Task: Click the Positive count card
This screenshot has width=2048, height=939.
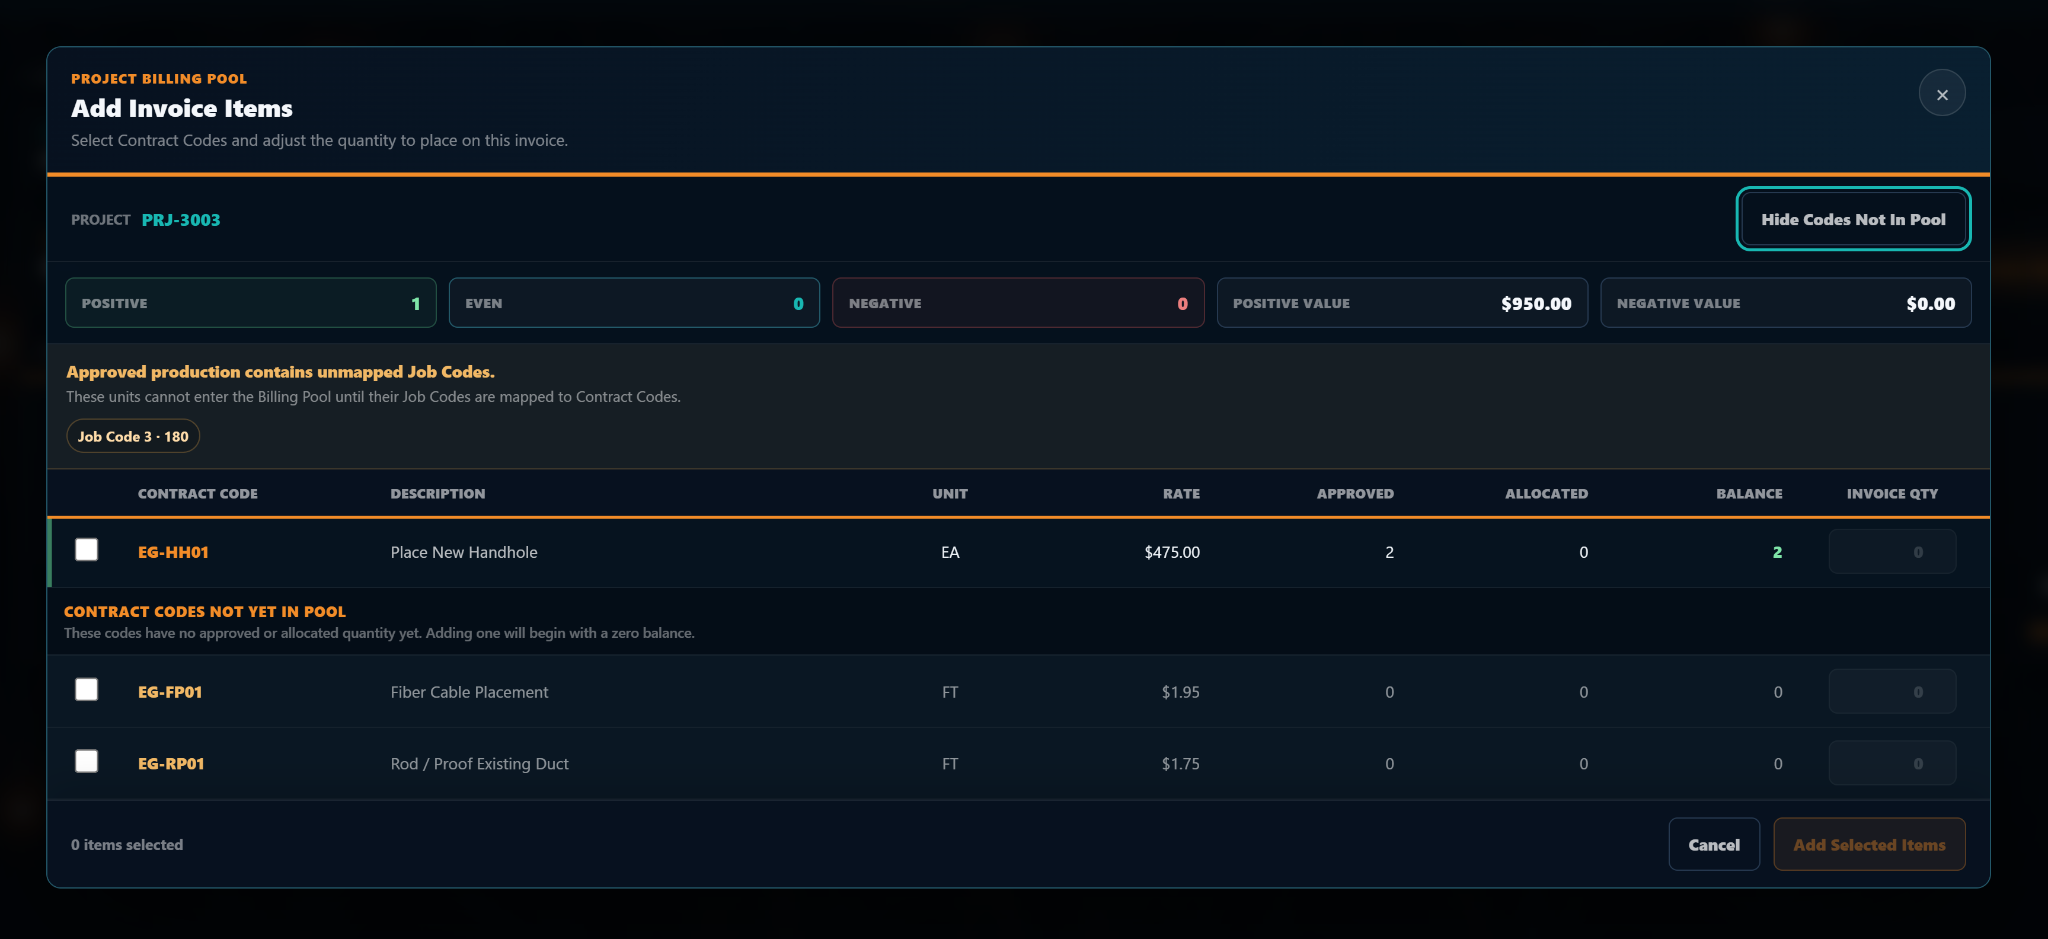Action: pyautogui.click(x=251, y=303)
